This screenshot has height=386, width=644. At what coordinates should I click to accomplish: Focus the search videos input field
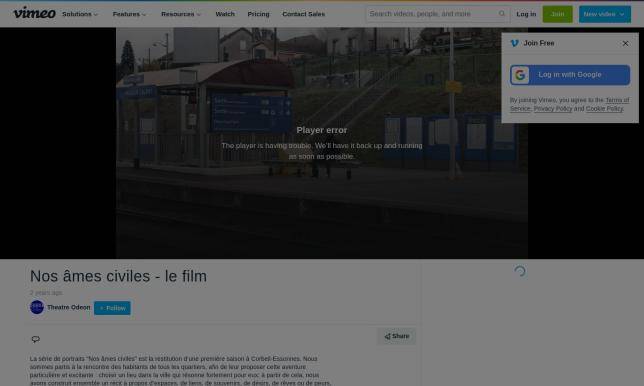point(432,14)
